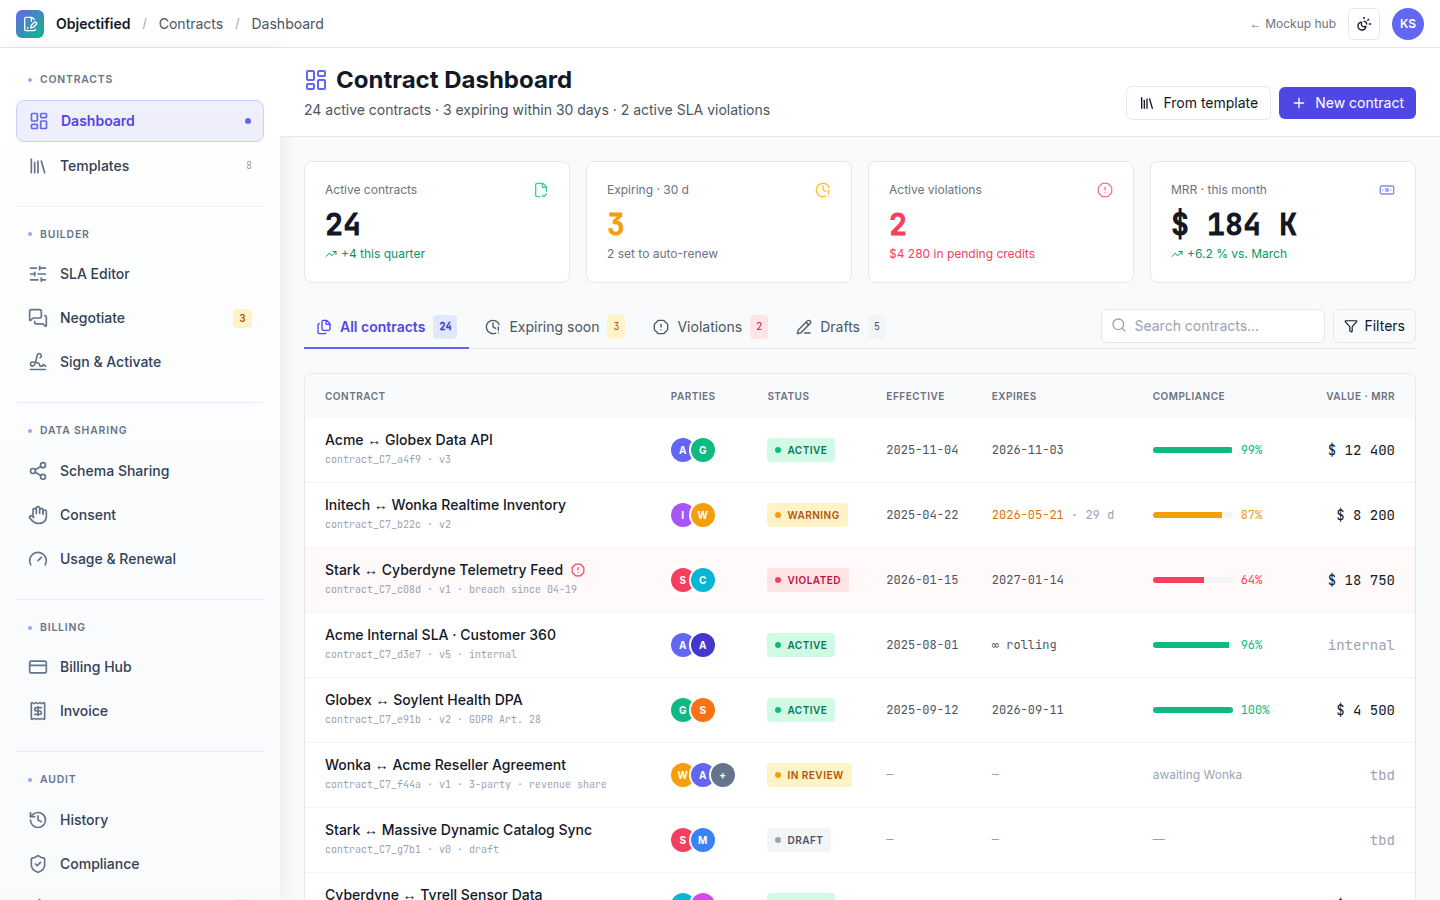Open the SLA Editor sidebar item
1440x900 pixels.
(140, 274)
